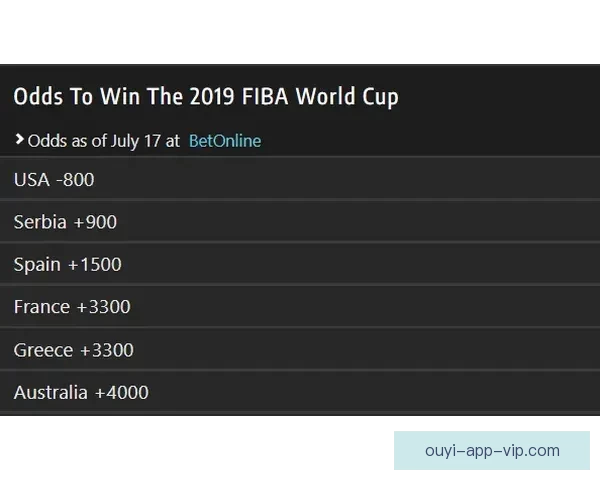Click France's +3300 odds value
This screenshot has width=600, height=480.
pos(103,307)
